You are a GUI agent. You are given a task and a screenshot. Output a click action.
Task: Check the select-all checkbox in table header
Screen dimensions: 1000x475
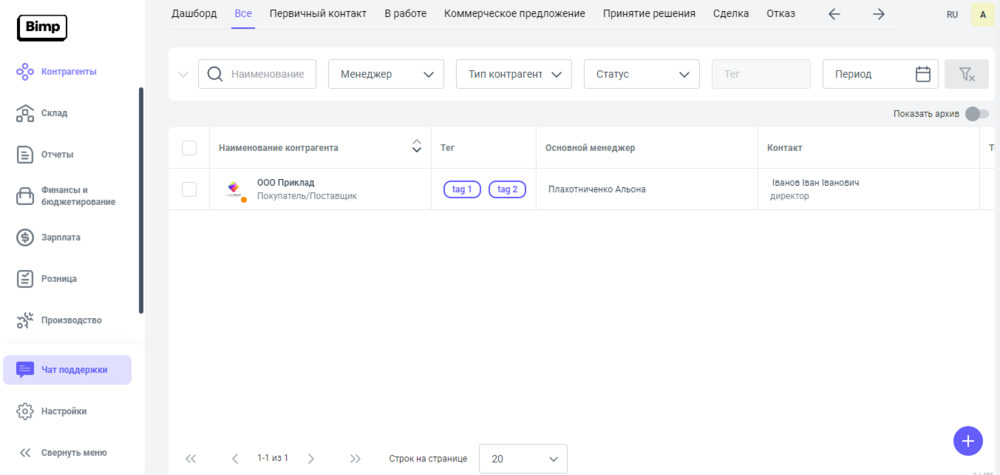click(189, 148)
